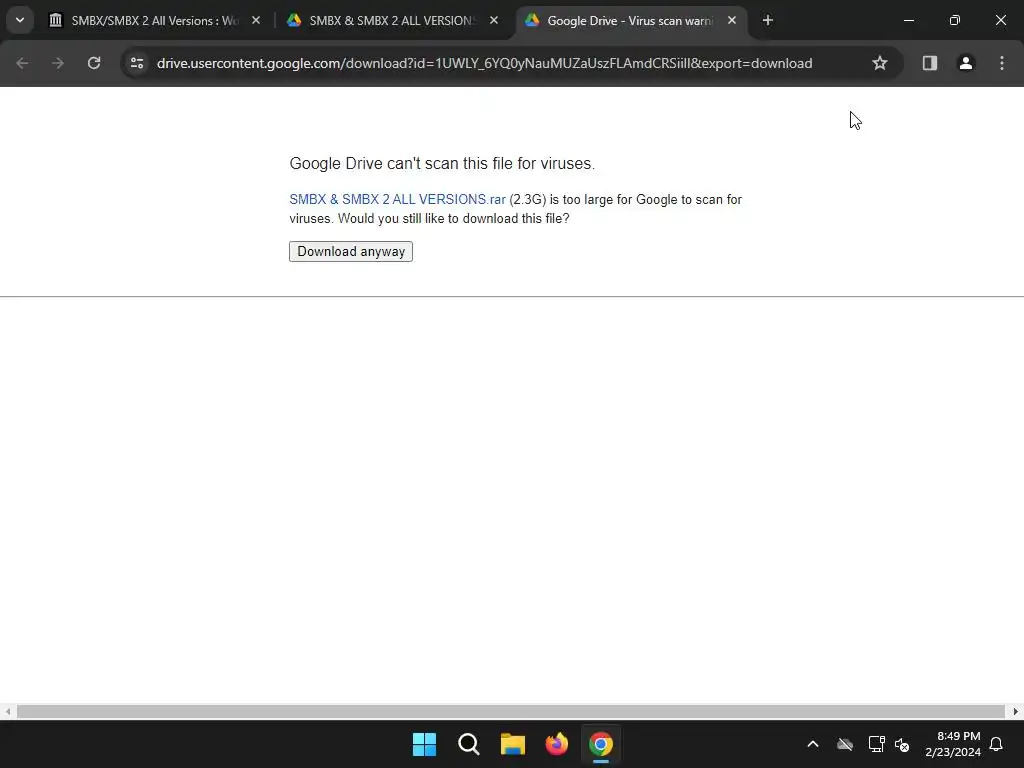Open a new tab
This screenshot has width=1024, height=768.
point(767,20)
